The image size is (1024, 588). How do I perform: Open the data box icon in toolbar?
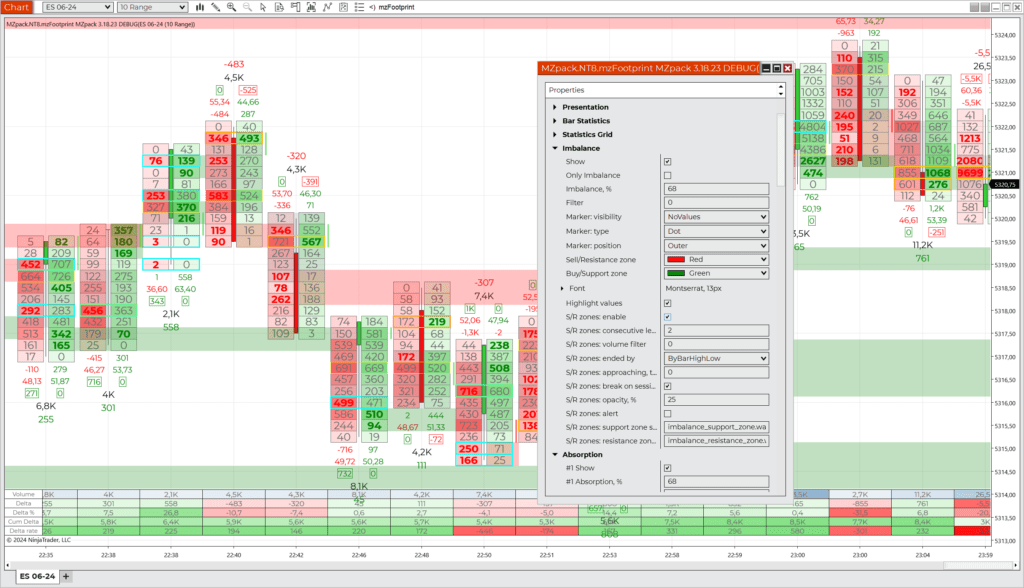point(279,7)
